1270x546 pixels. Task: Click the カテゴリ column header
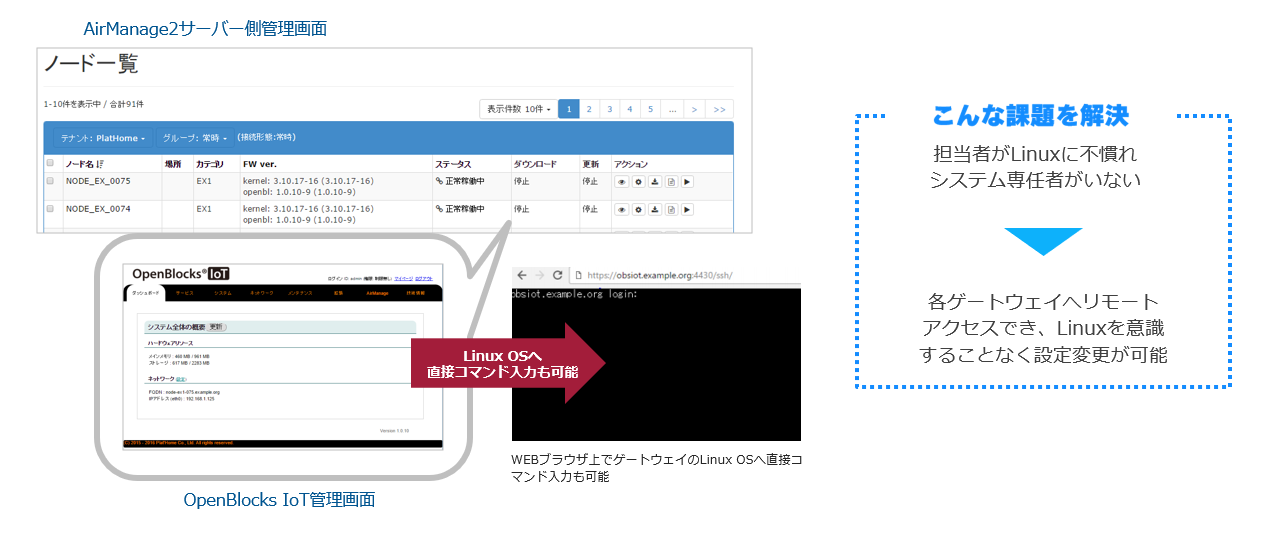point(210,164)
